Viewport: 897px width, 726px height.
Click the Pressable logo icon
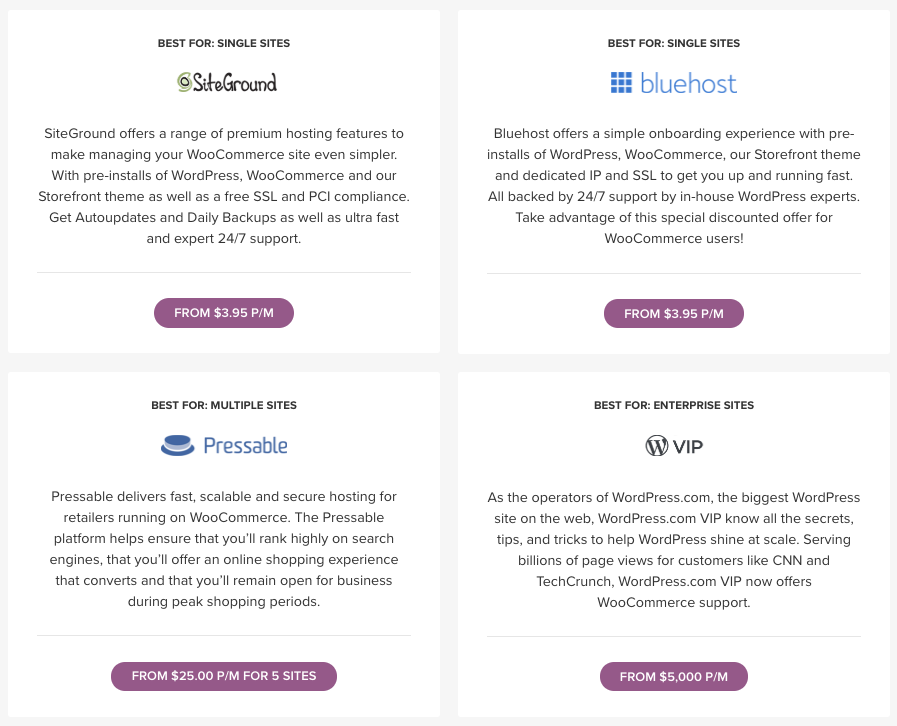177,445
